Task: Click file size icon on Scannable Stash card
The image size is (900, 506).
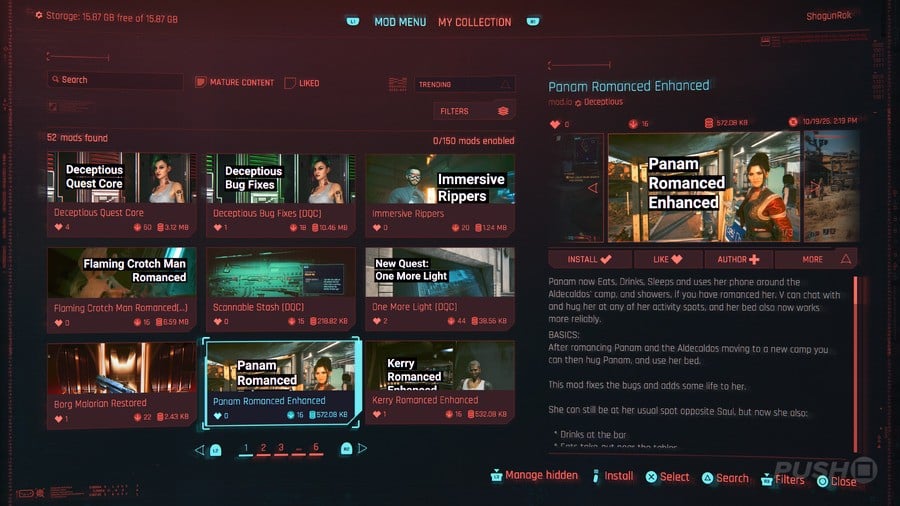Action: pos(313,321)
